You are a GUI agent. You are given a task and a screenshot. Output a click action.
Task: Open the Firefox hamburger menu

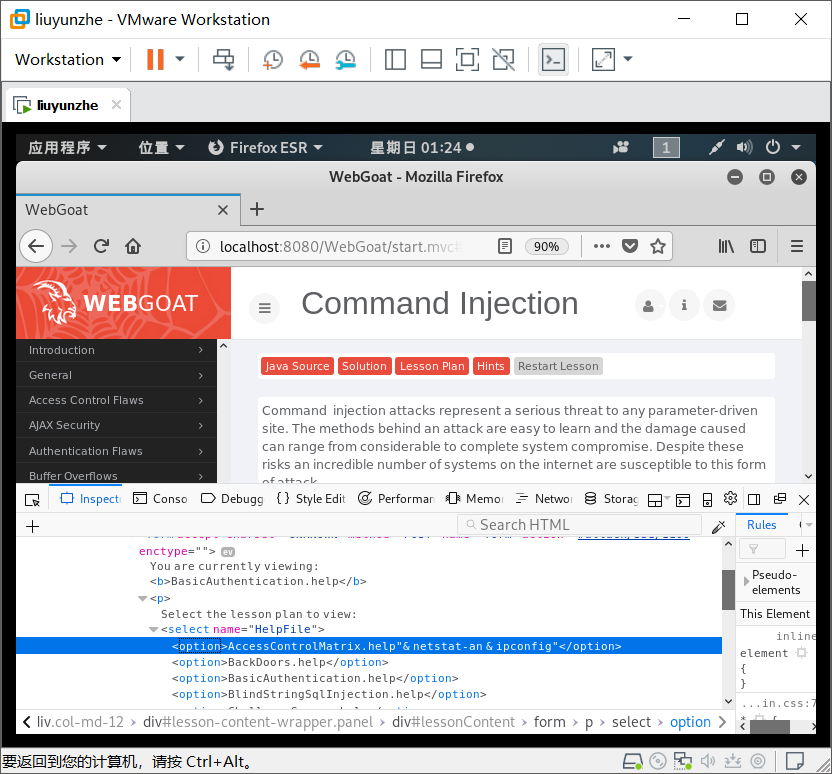click(796, 246)
